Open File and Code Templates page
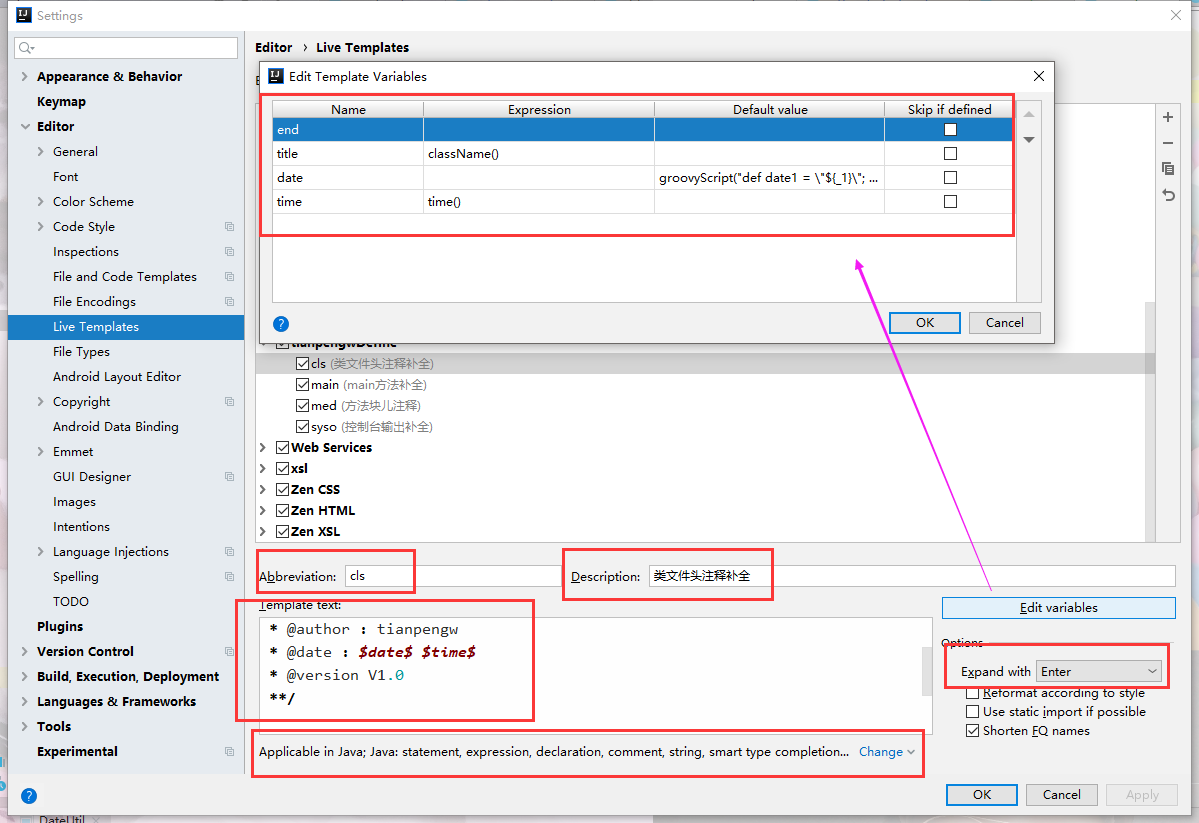The image size is (1199, 823). click(125, 276)
